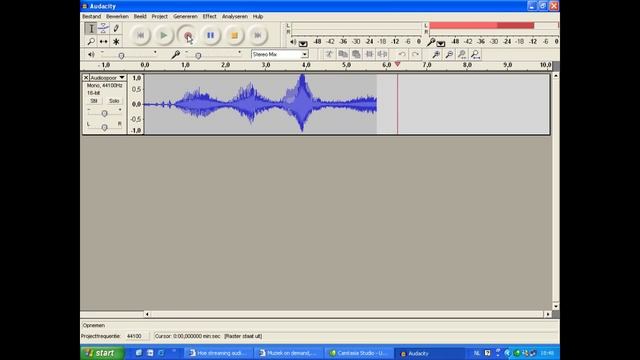This screenshot has width=640, height=360.
Task: Click the Windows start button
Action: click(103, 353)
